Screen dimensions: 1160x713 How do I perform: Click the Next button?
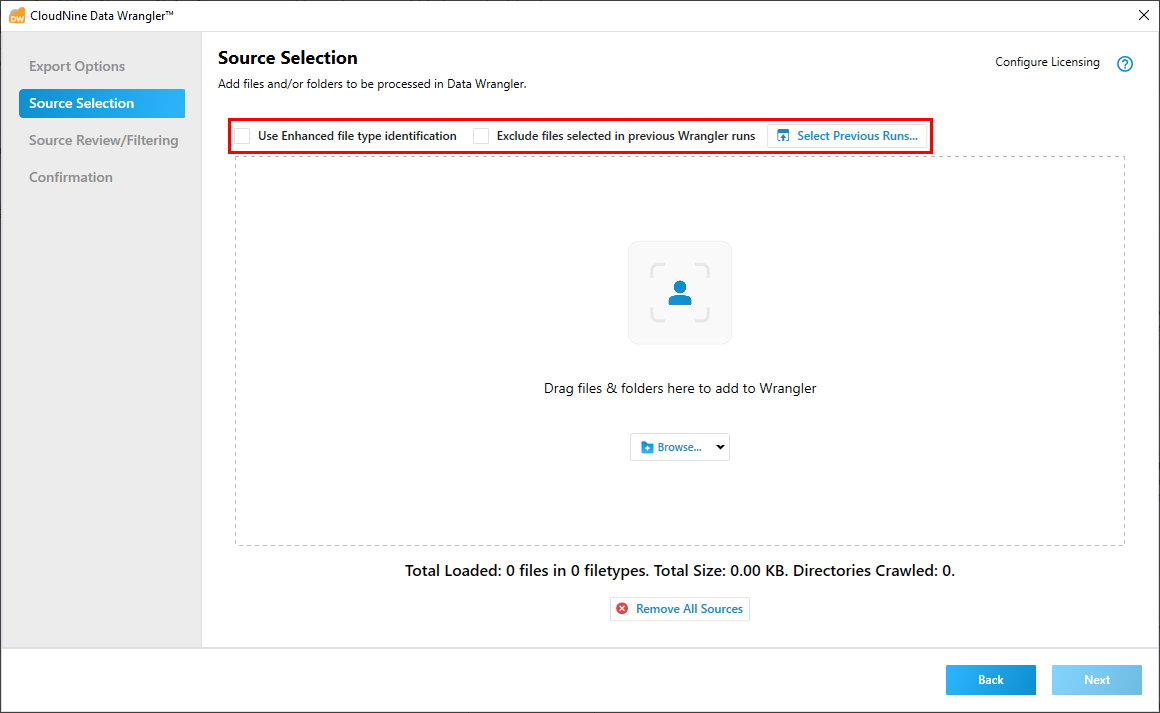pos(1096,680)
